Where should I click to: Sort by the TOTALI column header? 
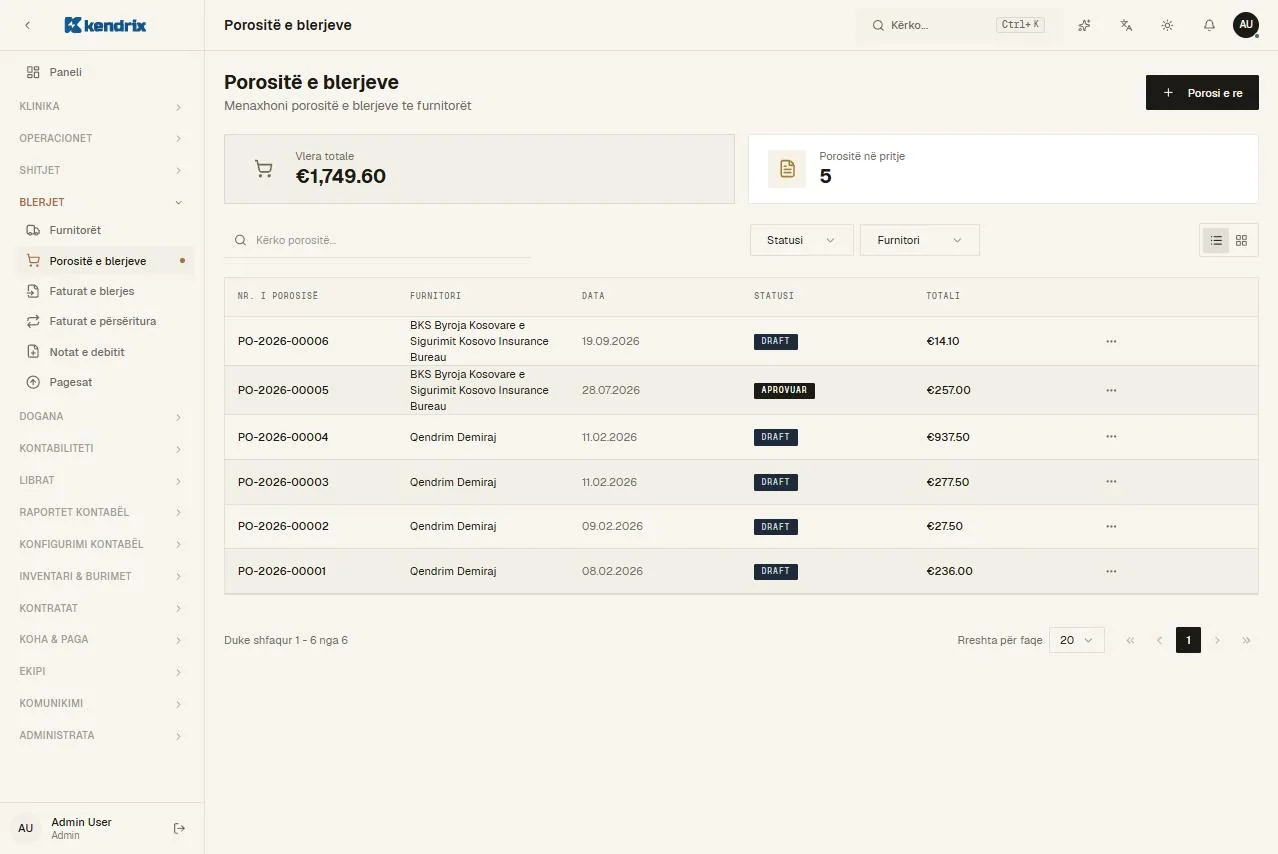(943, 296)
